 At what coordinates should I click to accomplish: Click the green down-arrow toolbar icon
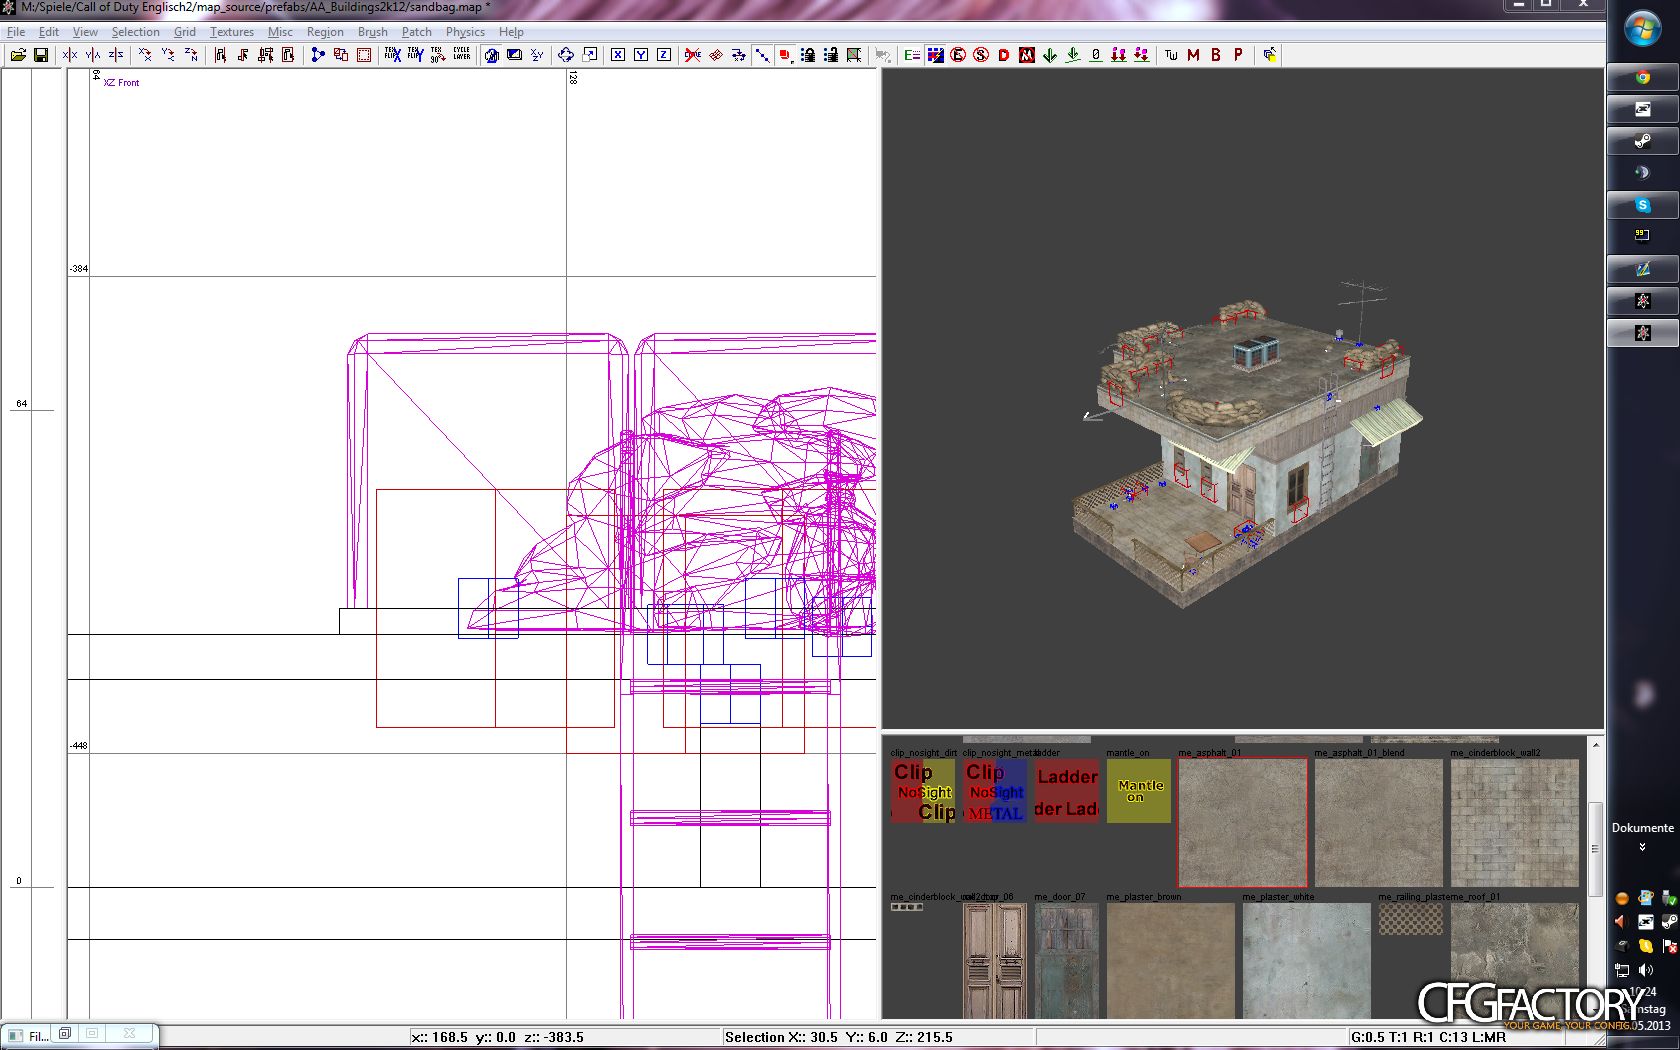[x=1050, y=55]
